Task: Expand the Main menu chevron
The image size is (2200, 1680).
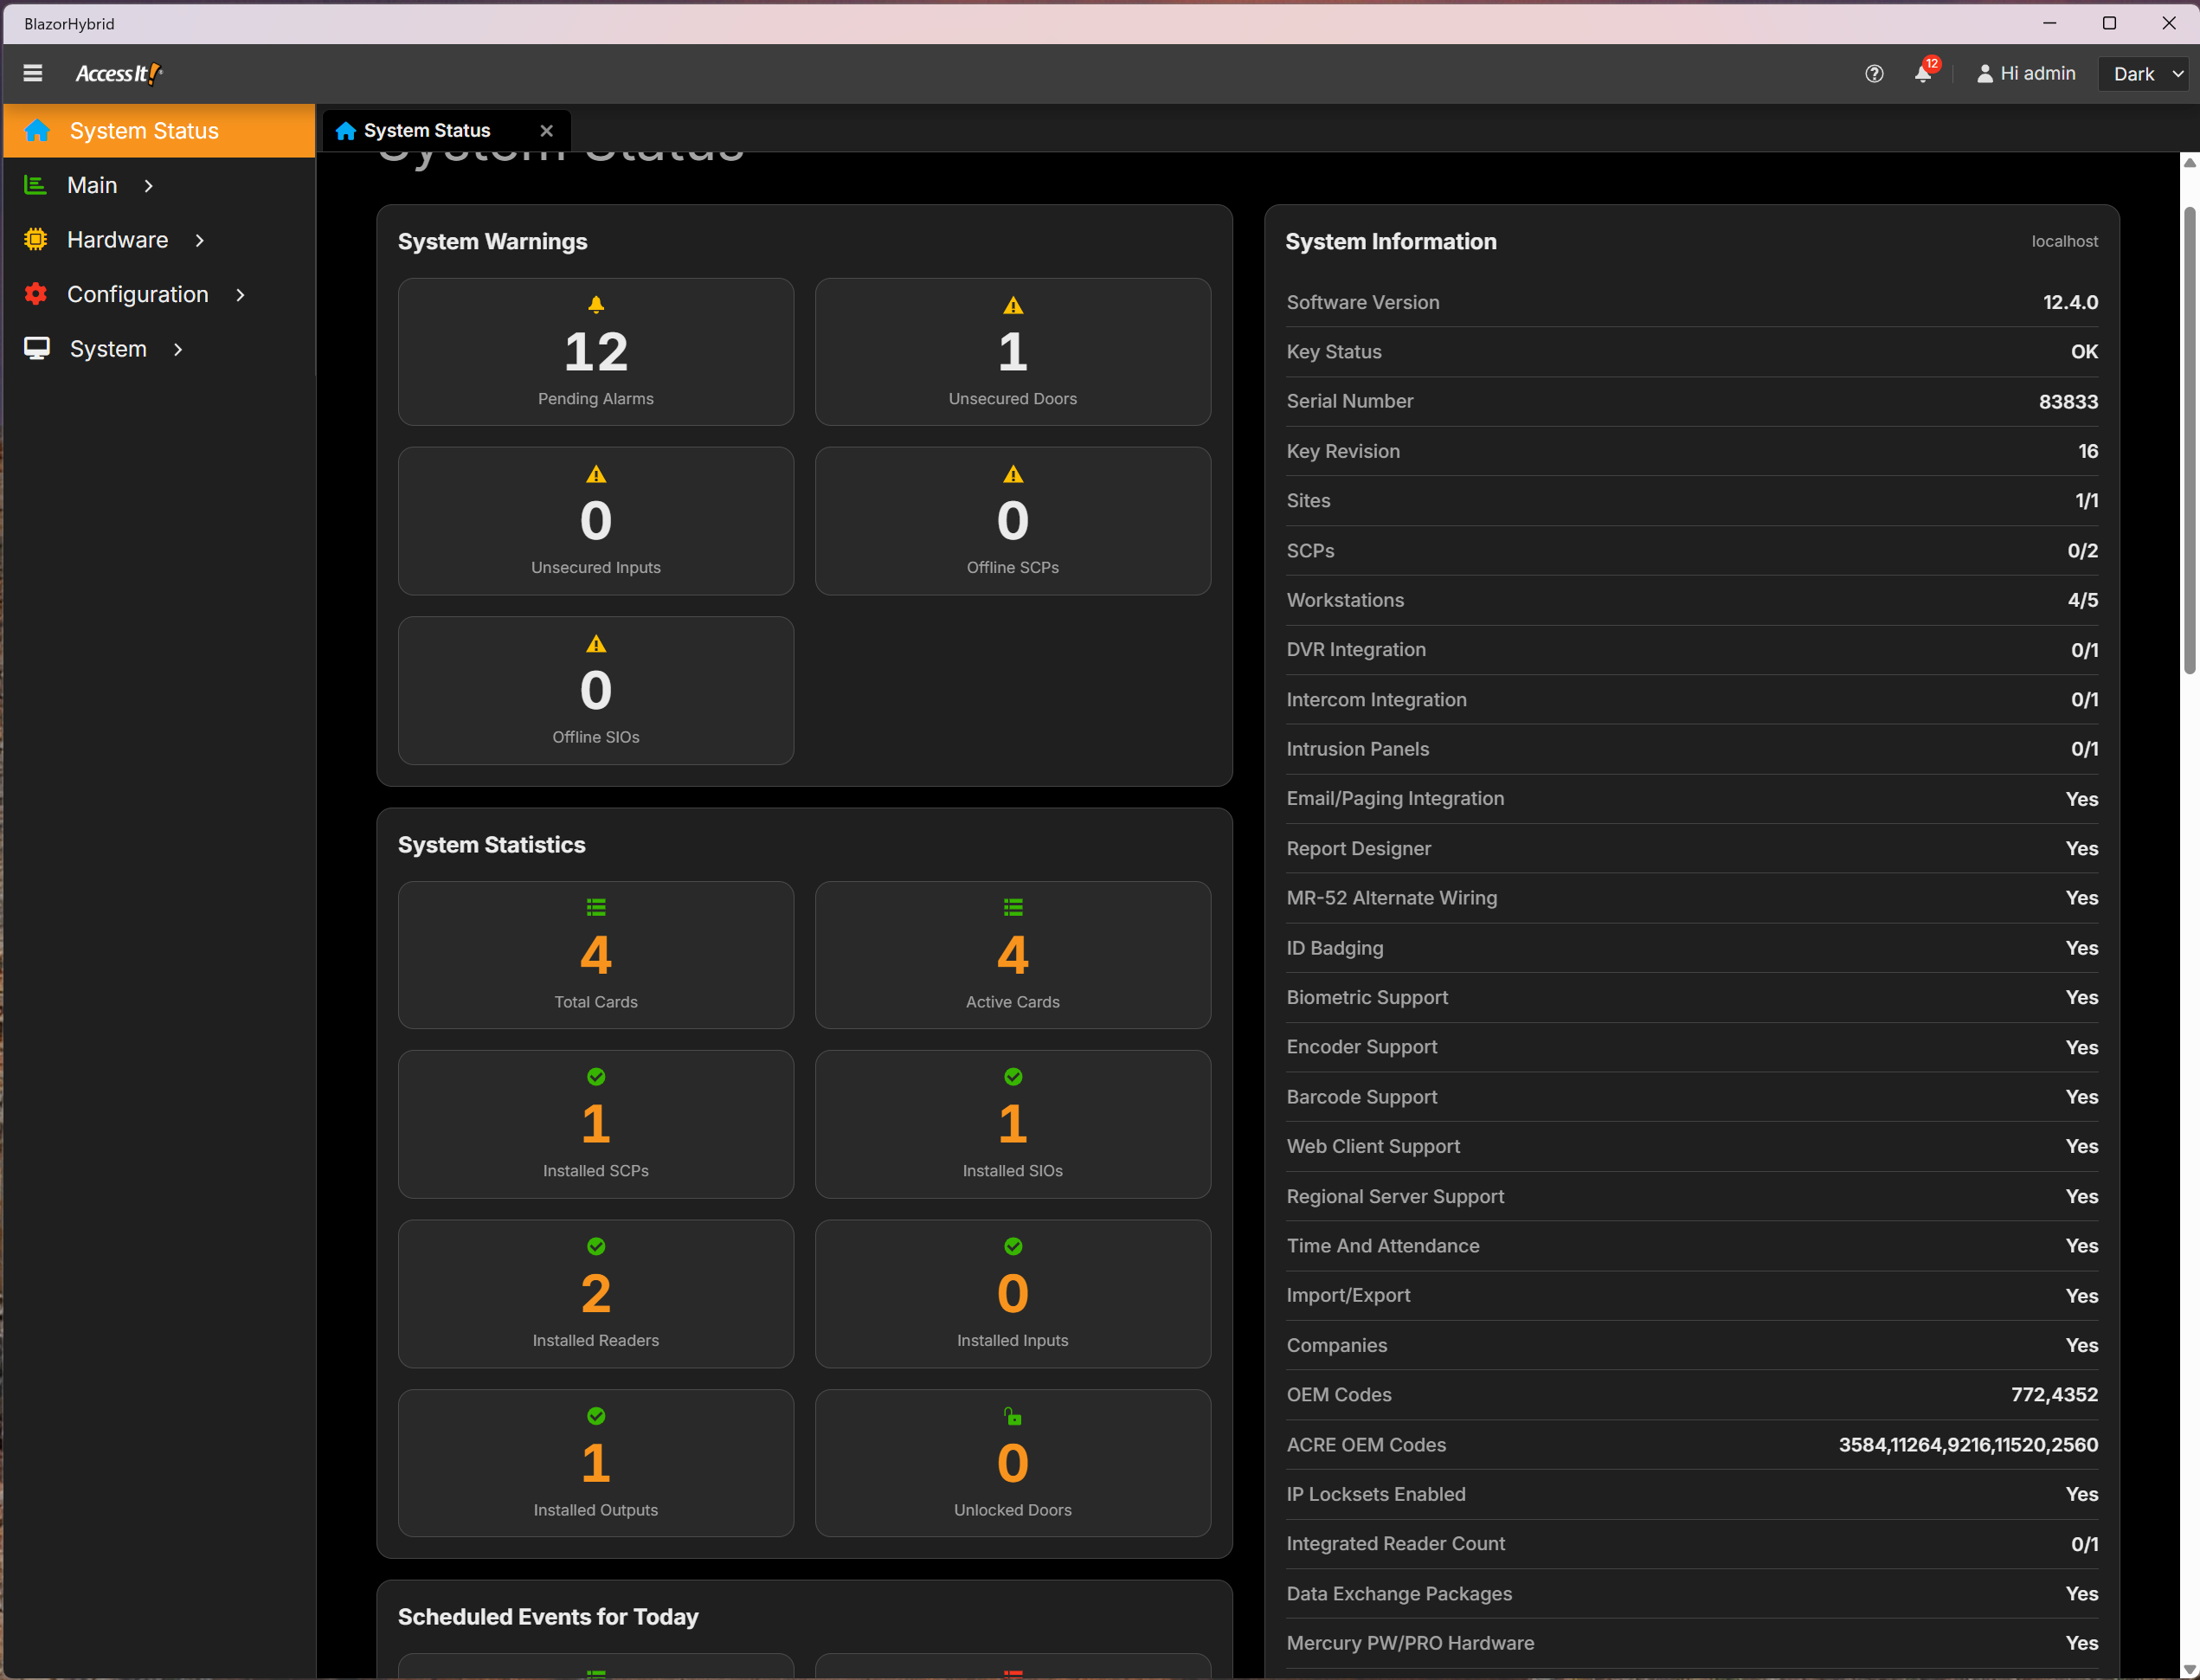Action: 148,186
